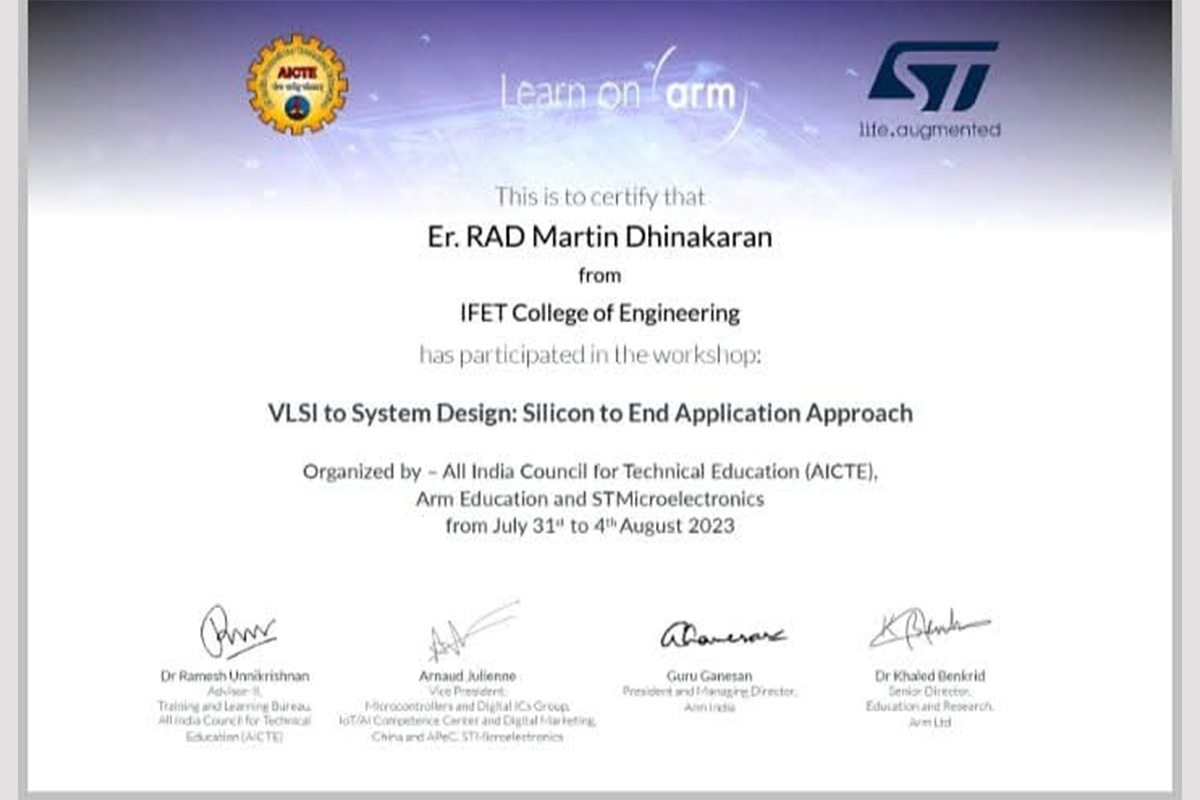Click the "This is to certify that" text
Screen dimensions: 1200x800
[600, 196]
